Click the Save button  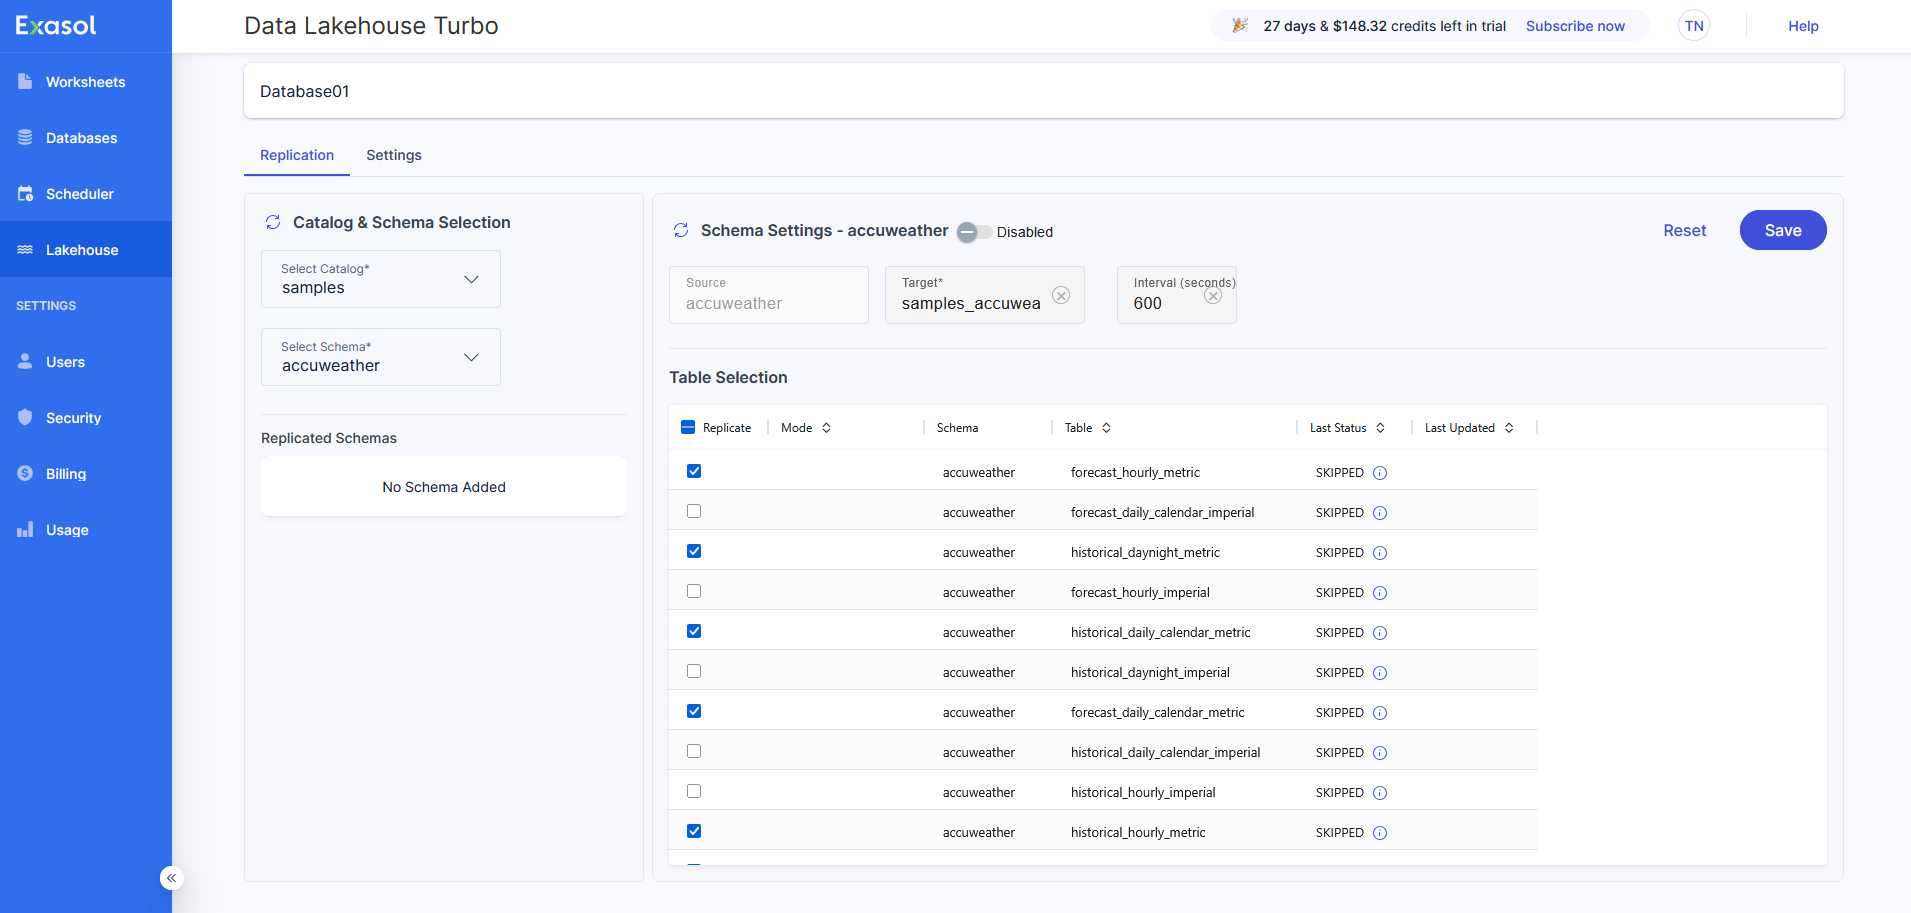[1782, 230]
